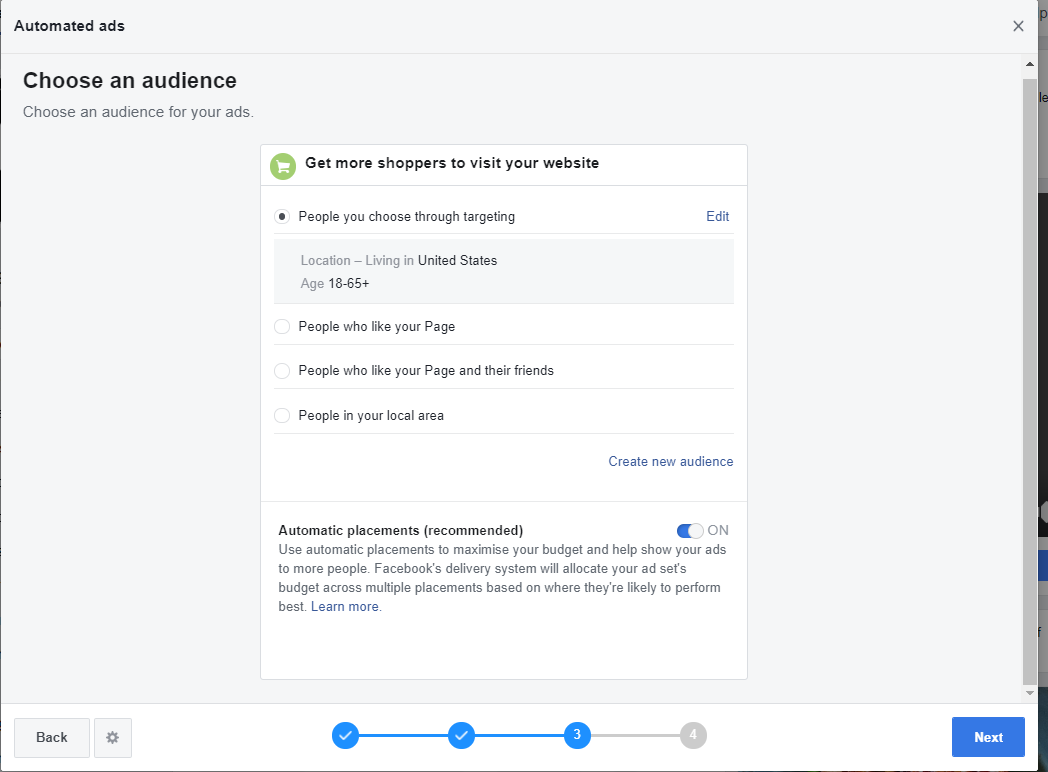Choose People who like your Page and their friends

pyautogui.click(x=282, y=371)
